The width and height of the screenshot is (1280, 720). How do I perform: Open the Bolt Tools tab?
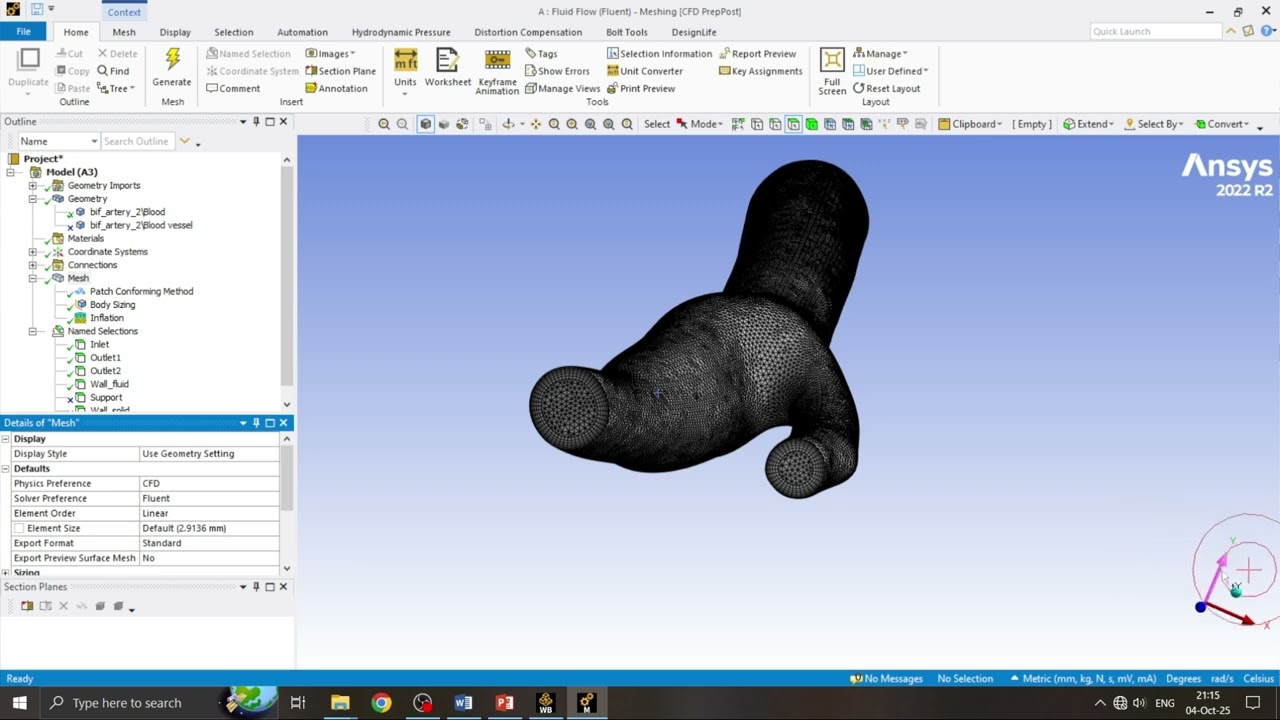click(x=627, y=32)
